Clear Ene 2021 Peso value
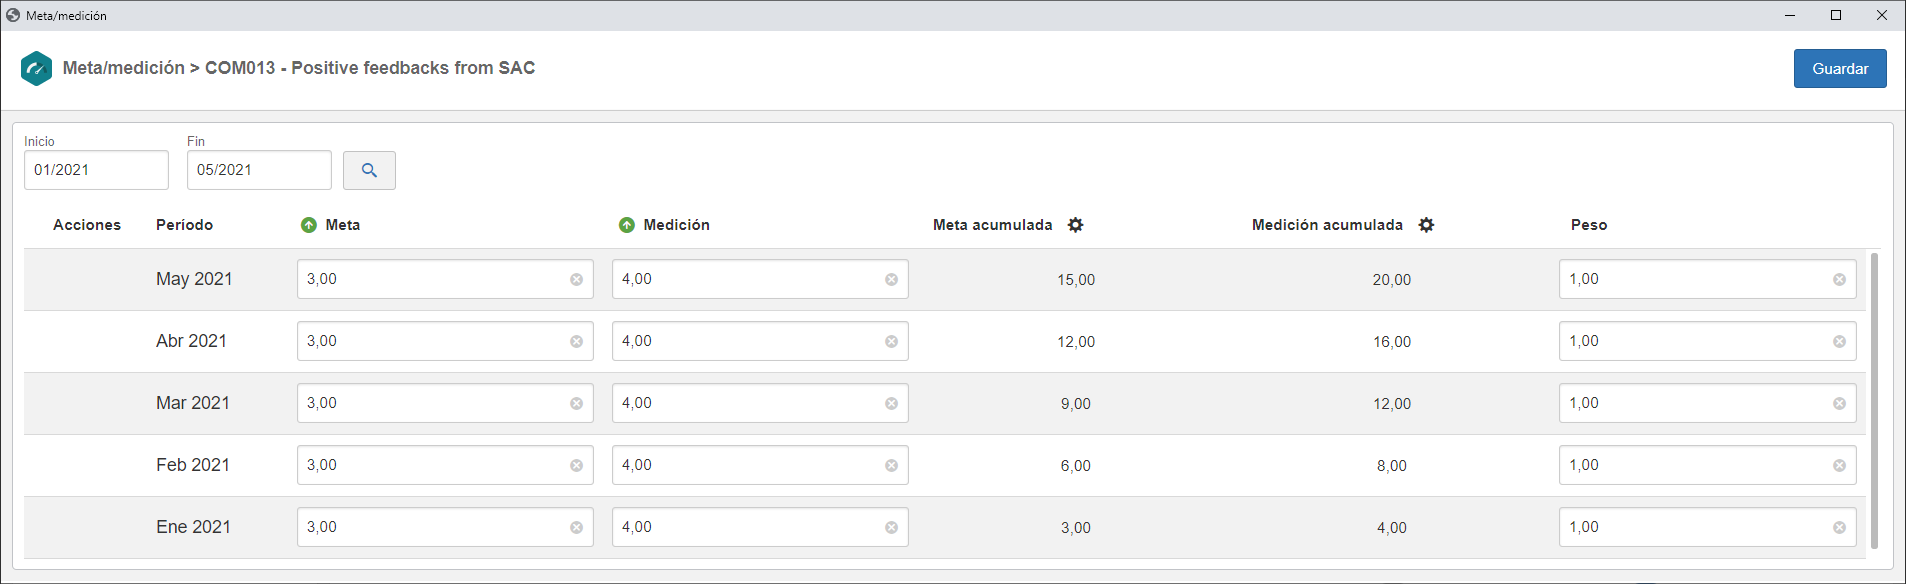This screenshot has height=584, width=1906. (1840, 528)
